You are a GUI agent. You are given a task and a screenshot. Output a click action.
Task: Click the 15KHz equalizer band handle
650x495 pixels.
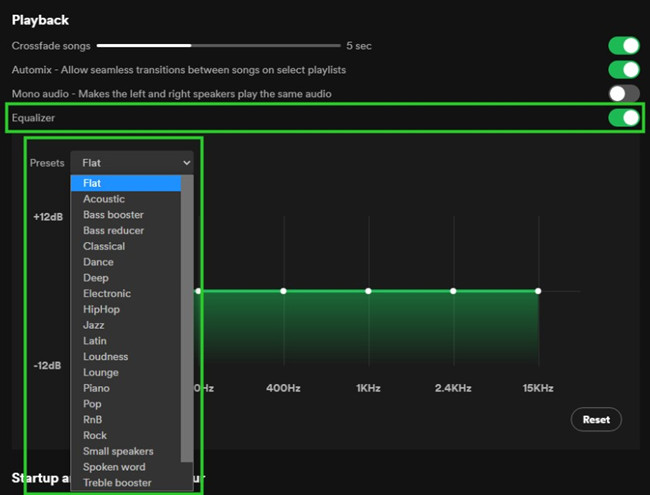[x=538, y=291]
